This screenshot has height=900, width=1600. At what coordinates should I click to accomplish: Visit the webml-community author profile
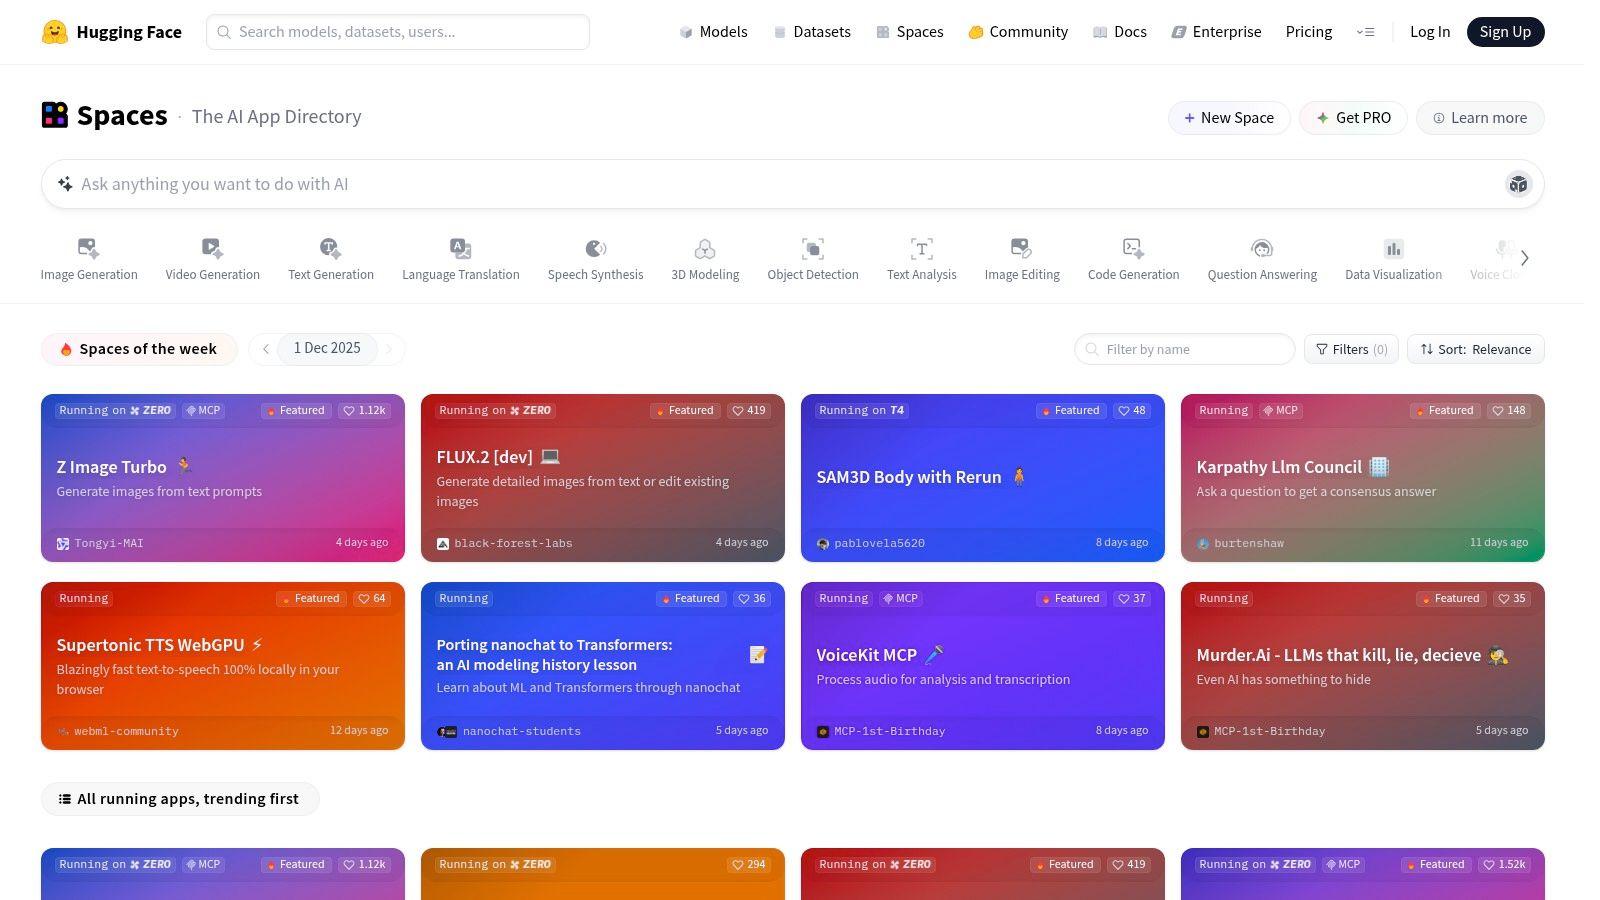tap(117, 731)
